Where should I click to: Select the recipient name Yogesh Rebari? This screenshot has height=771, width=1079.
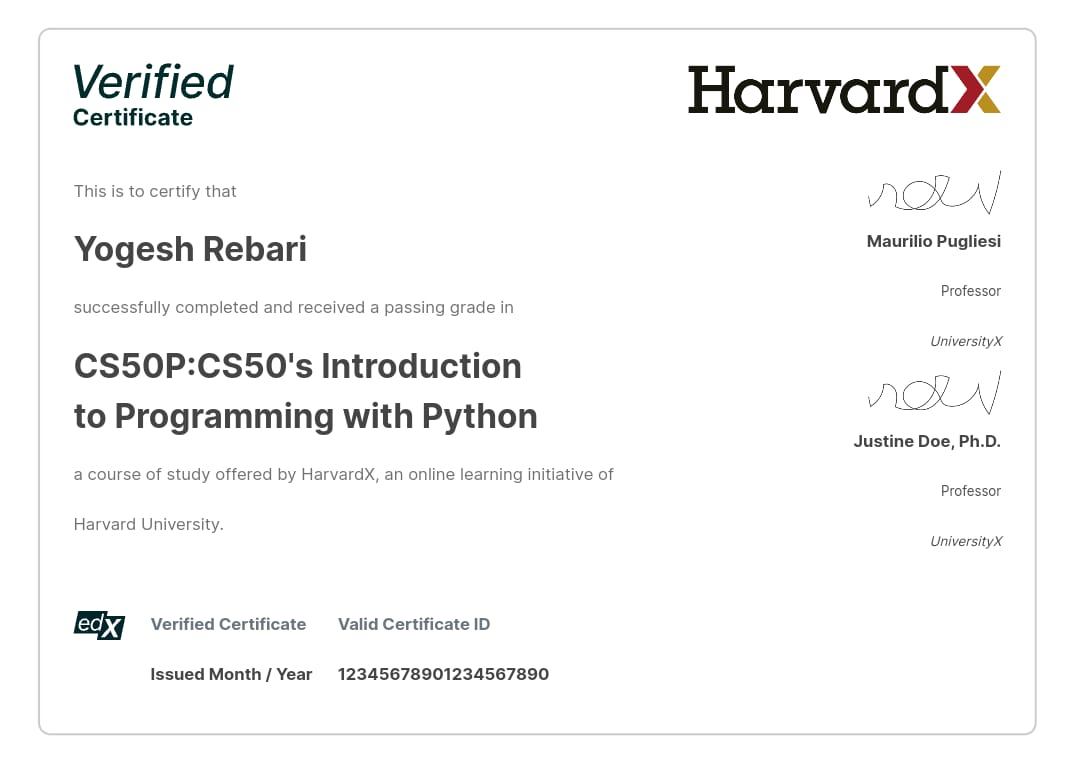[x=190, y=249]
